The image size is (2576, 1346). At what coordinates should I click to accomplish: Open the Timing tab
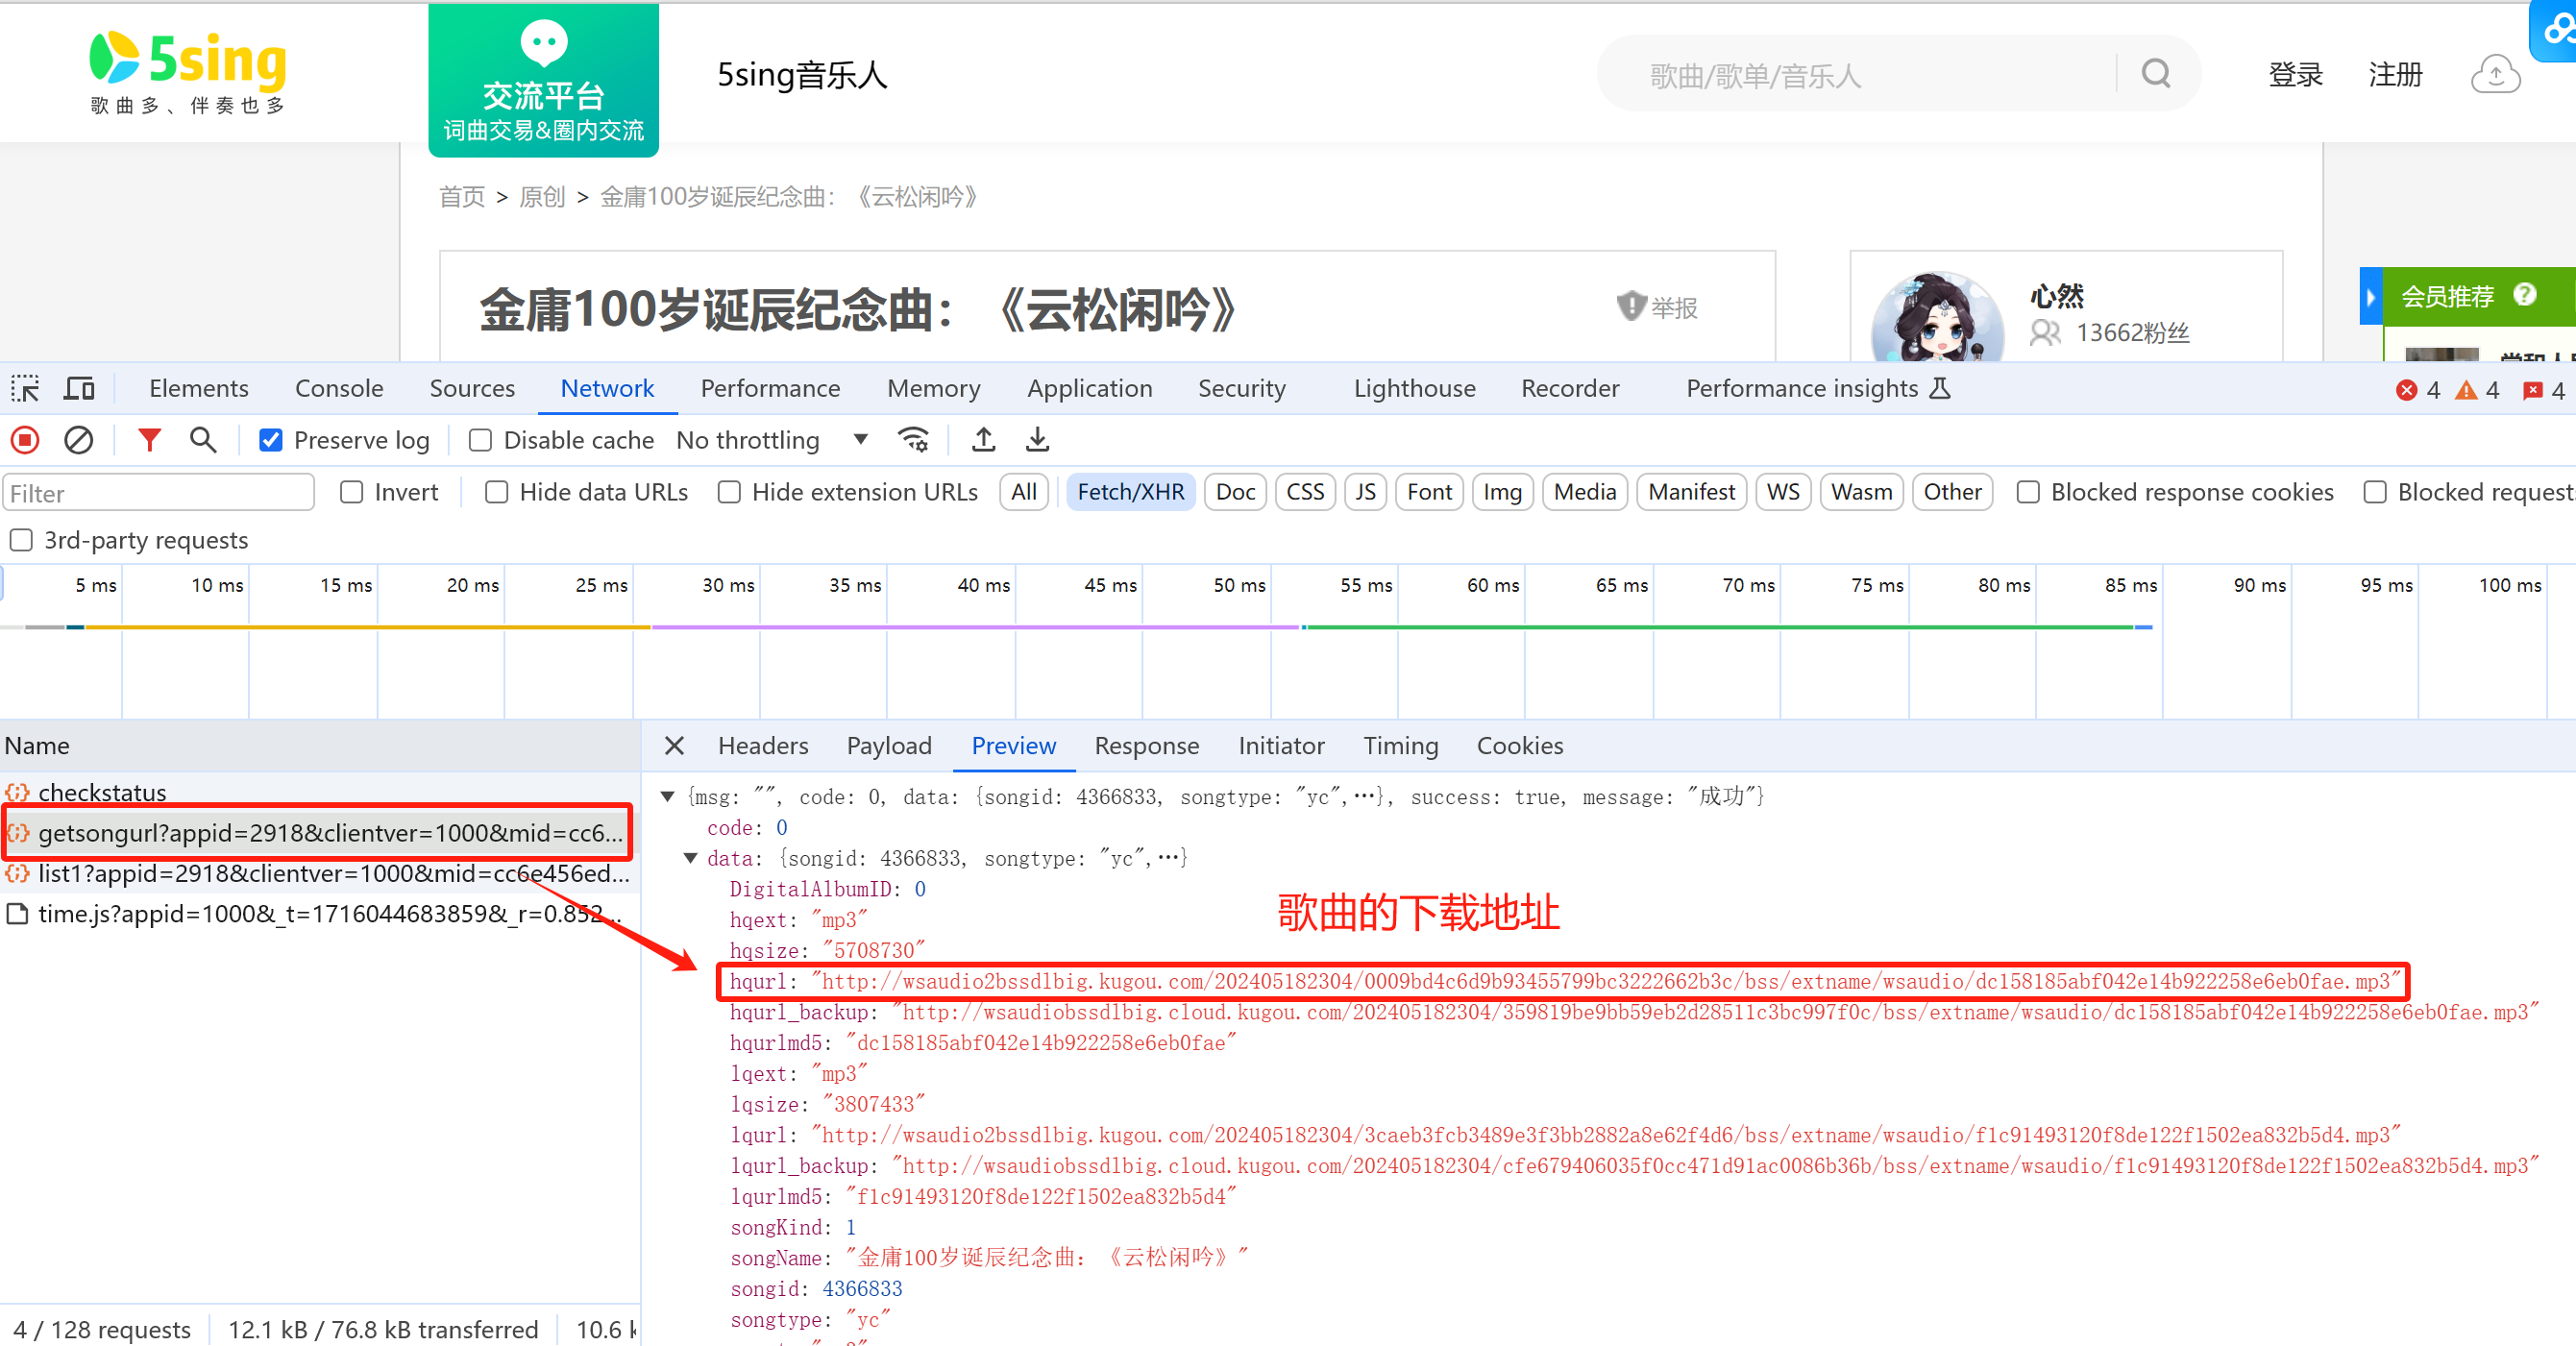coord(1401,746)
